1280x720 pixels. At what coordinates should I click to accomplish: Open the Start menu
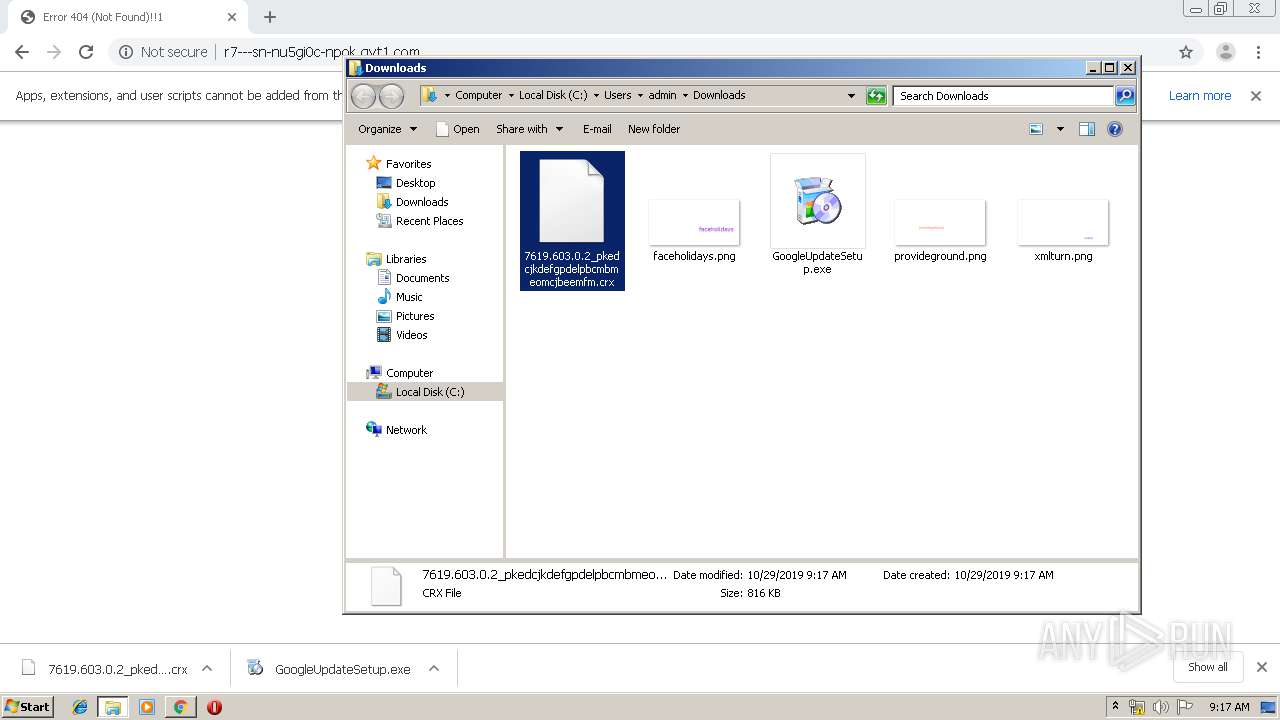tap(28, 707)
